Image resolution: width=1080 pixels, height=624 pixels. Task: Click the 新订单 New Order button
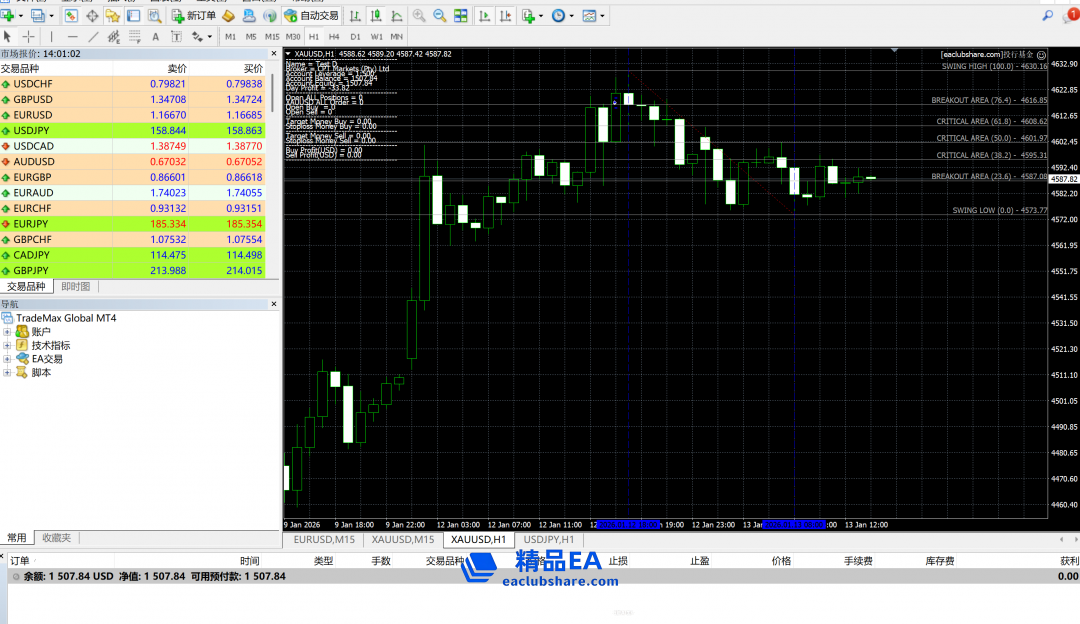(194, 16)
